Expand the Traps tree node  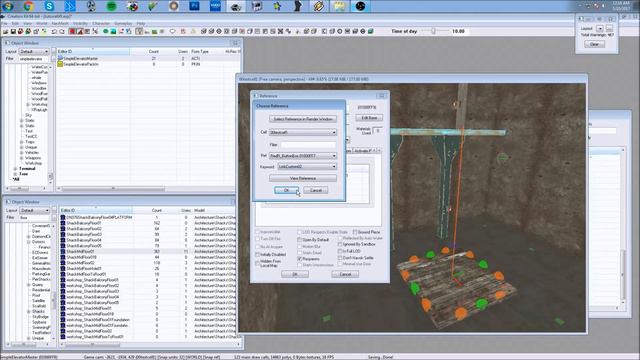click(21, 142)
